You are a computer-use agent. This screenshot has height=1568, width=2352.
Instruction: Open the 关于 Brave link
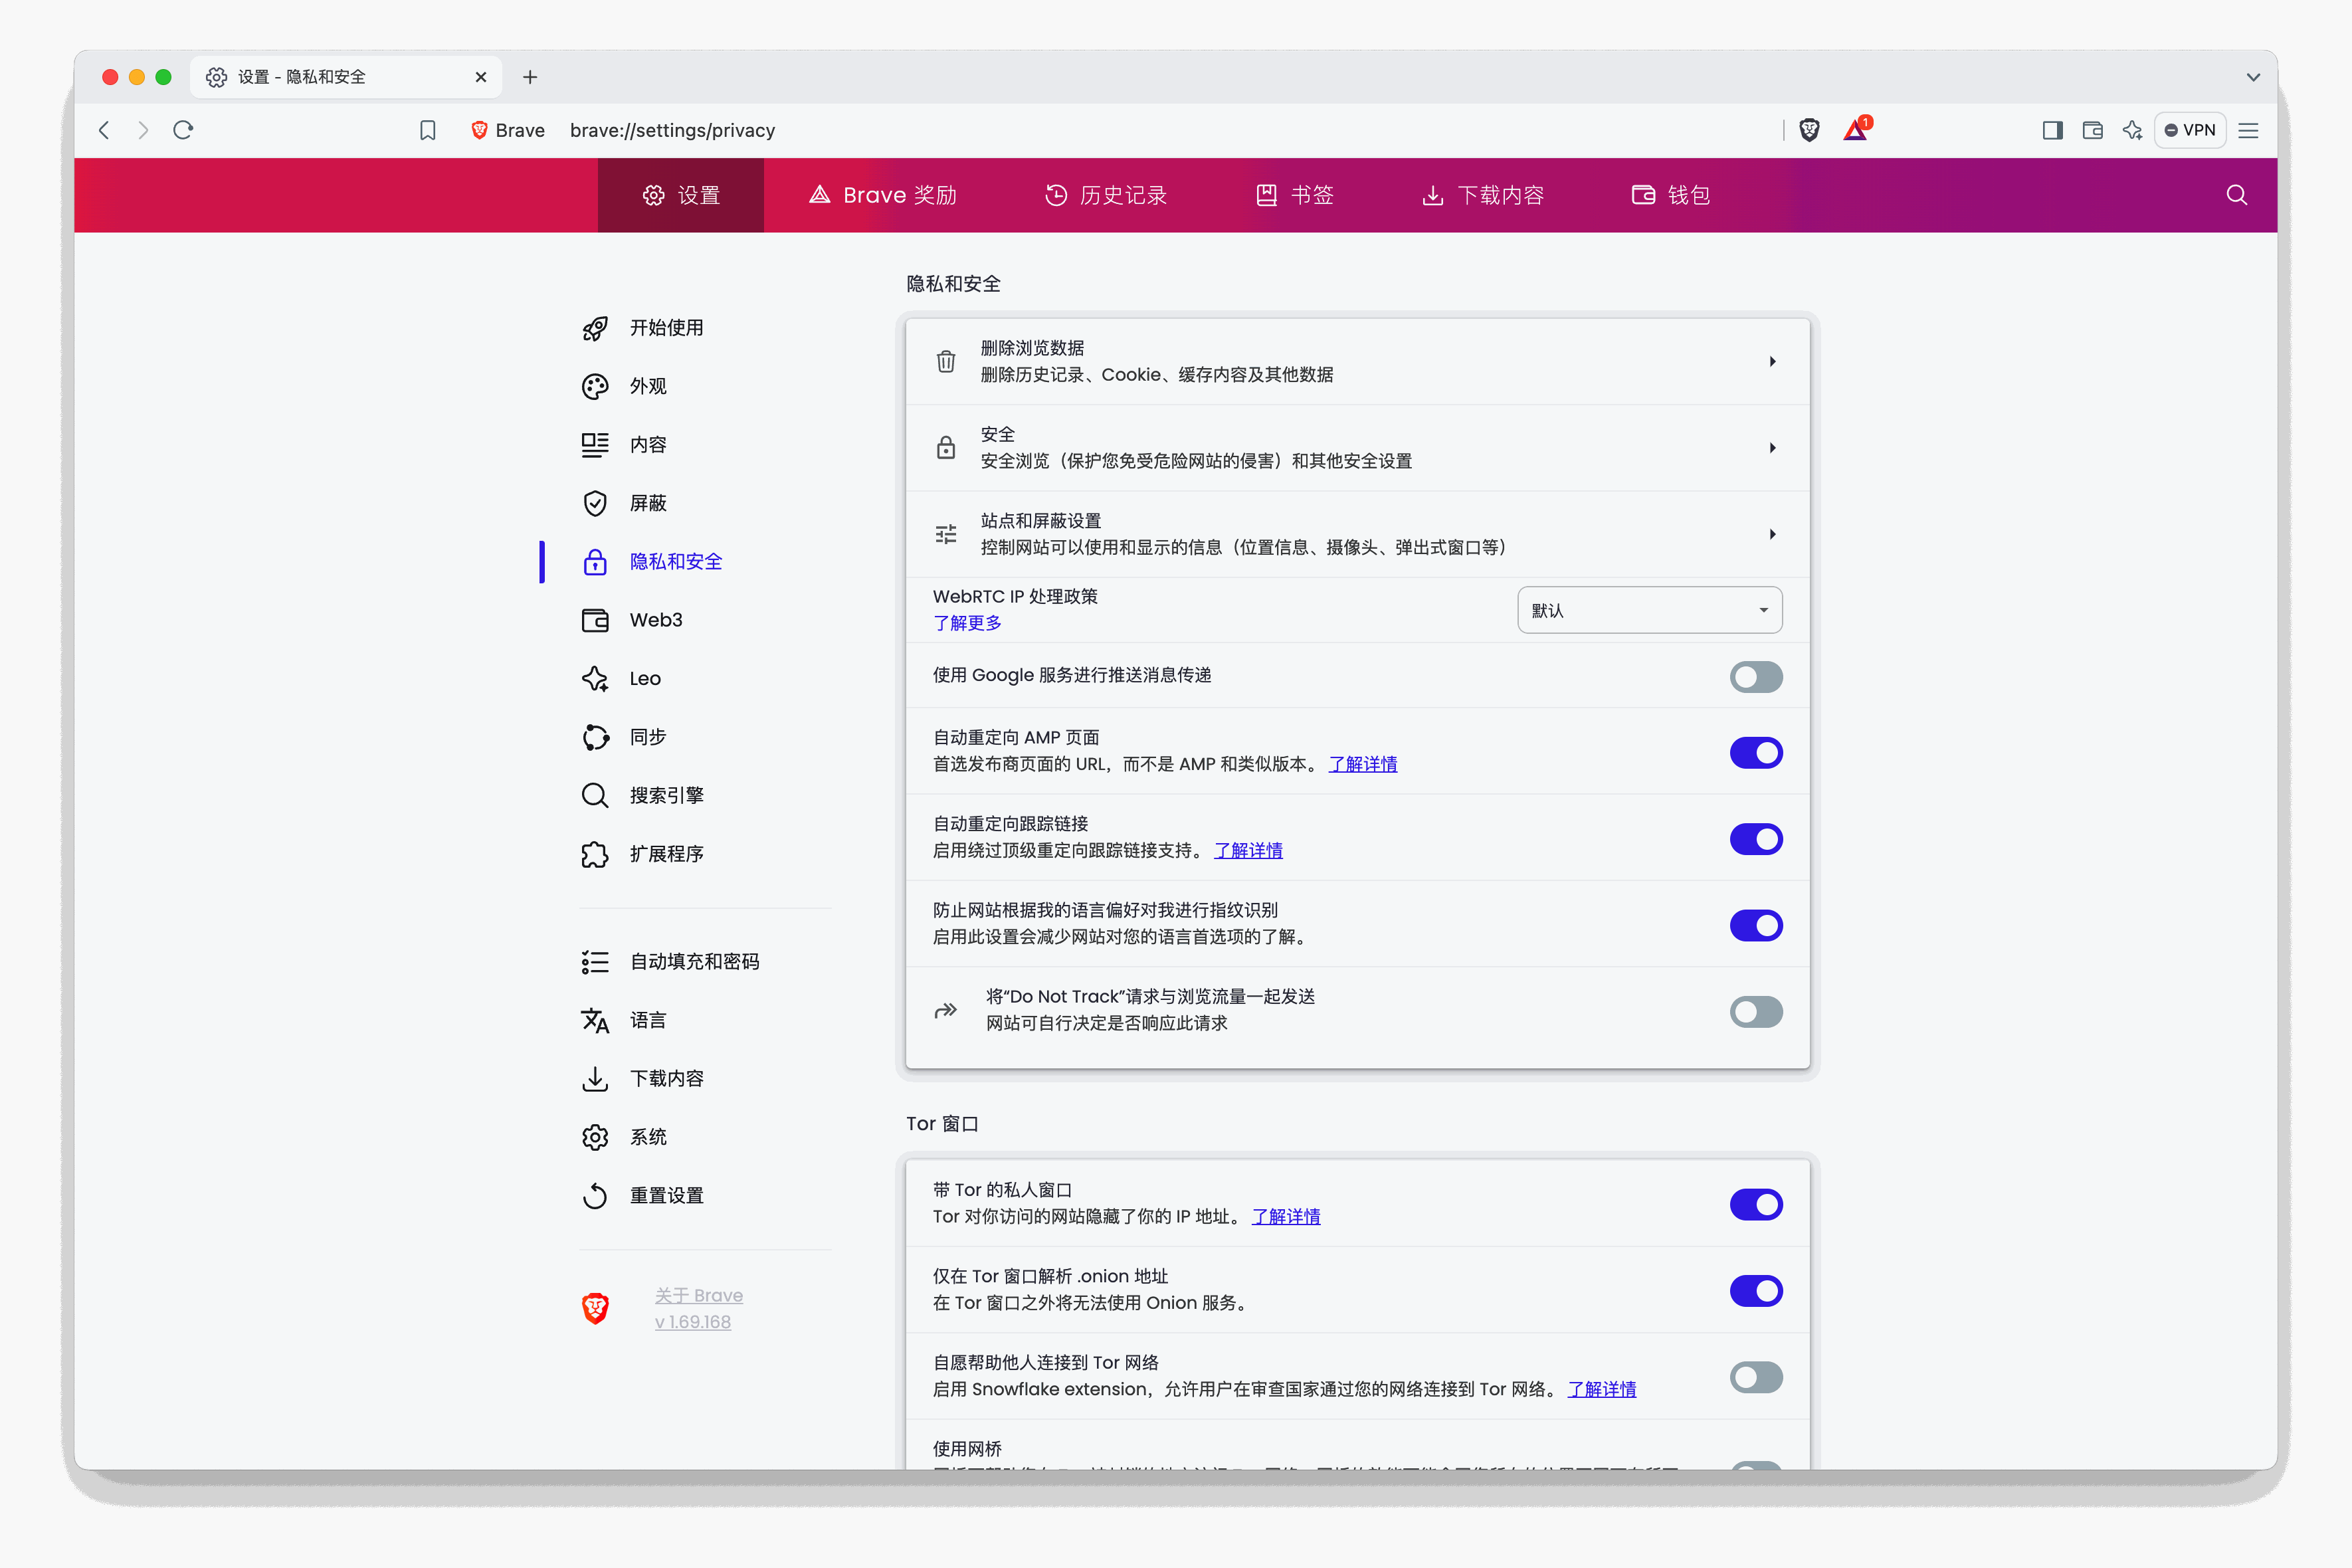click(699, 1295)
